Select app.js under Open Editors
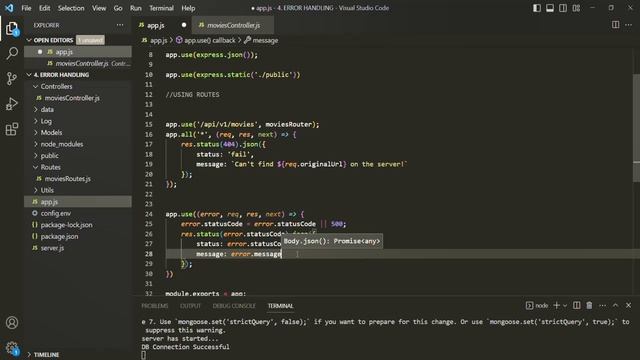 click(78, 52)
